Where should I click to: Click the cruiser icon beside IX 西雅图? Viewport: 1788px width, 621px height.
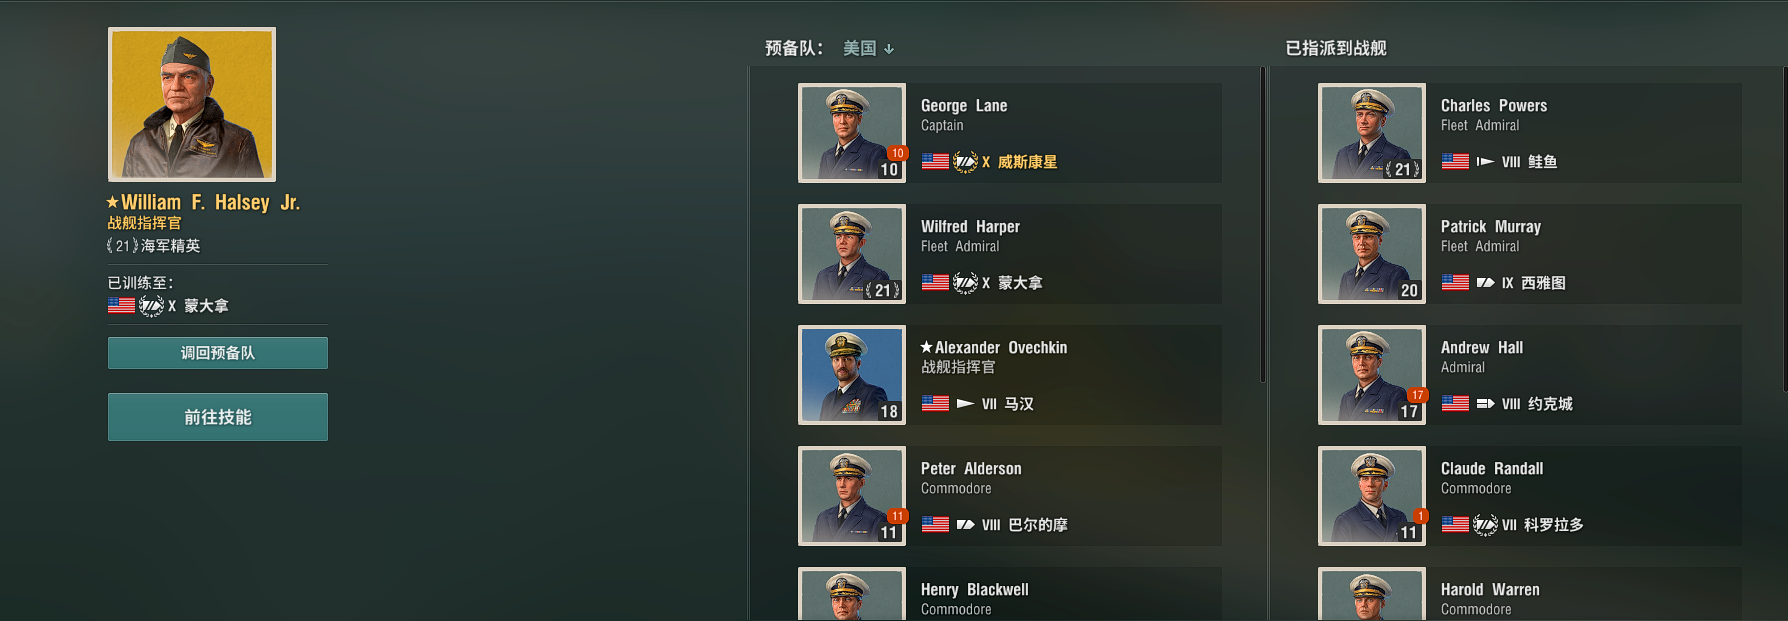tap(1485, 283)
